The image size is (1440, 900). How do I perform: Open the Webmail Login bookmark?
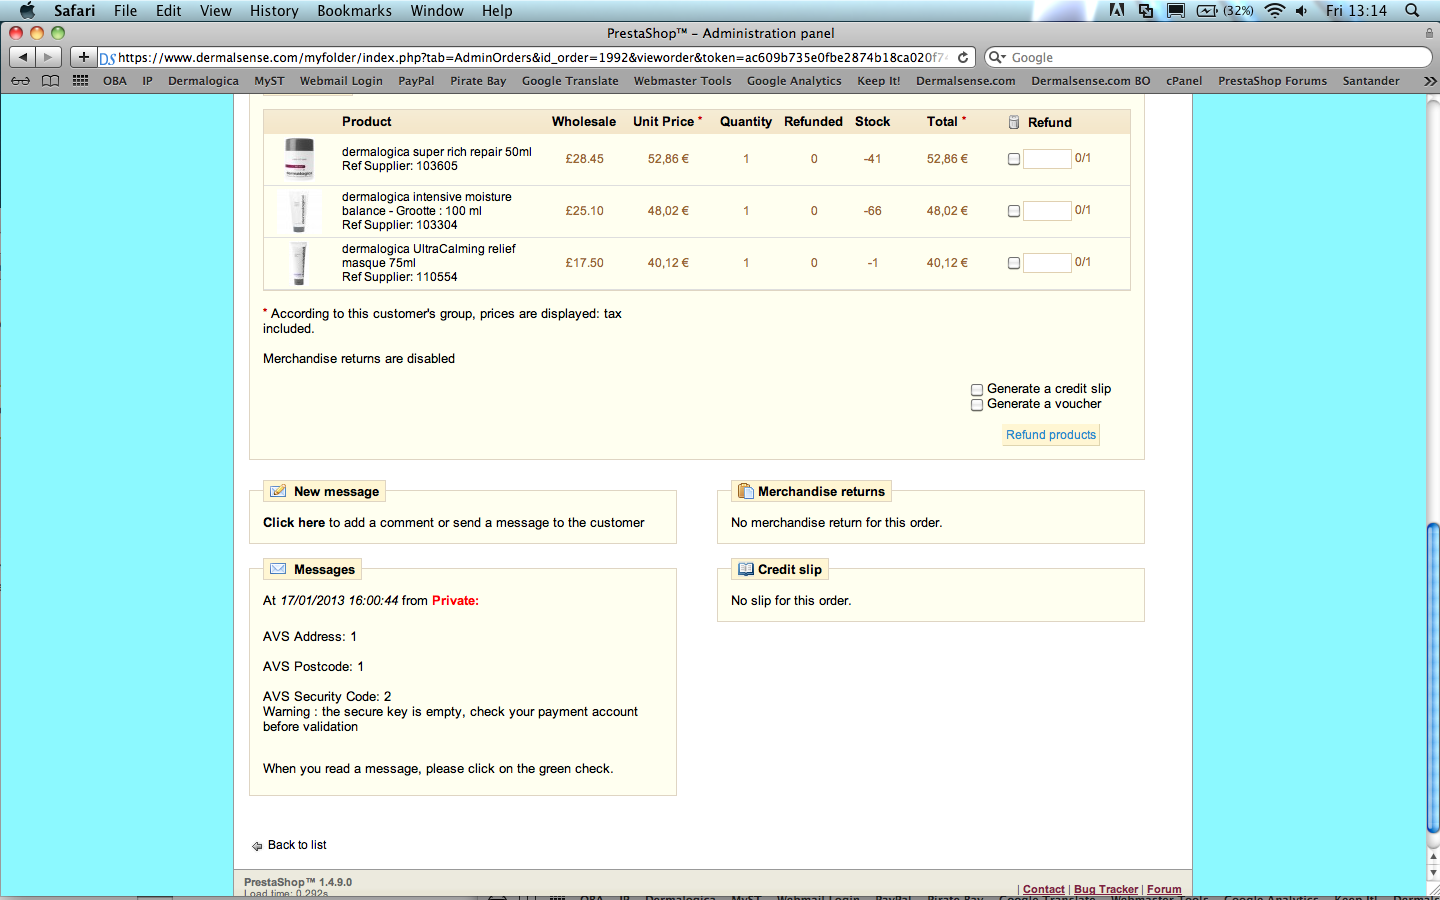(x=341, y=81)
